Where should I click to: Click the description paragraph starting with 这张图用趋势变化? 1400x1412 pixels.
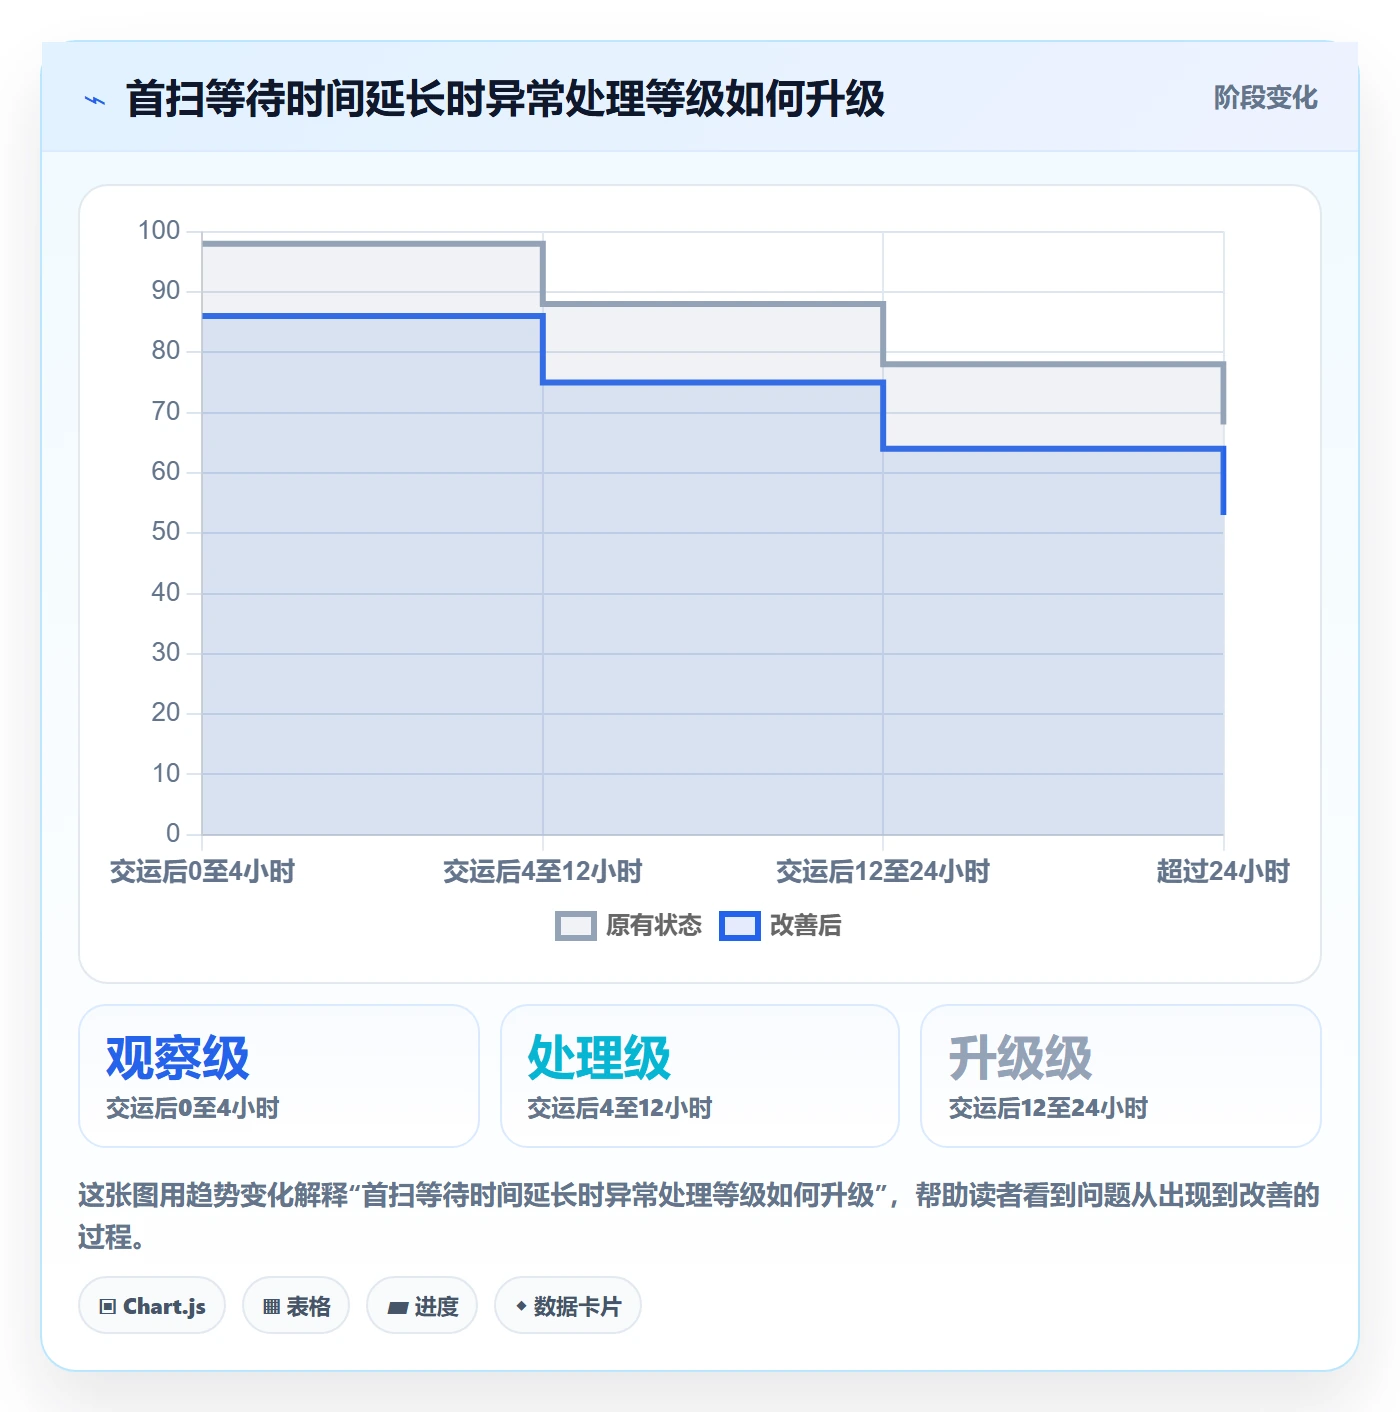tap(699, 1216)
